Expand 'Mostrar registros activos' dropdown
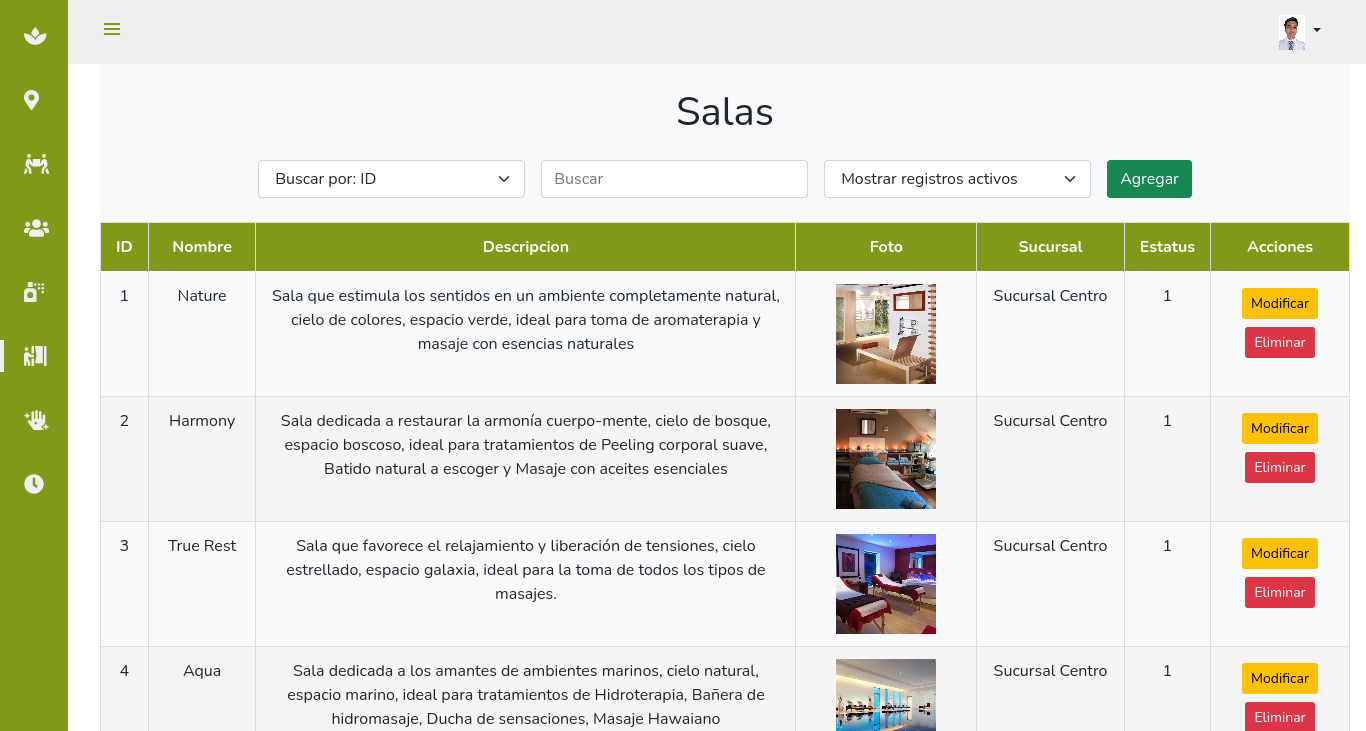 pyautogui.click(x=957, y=179)
